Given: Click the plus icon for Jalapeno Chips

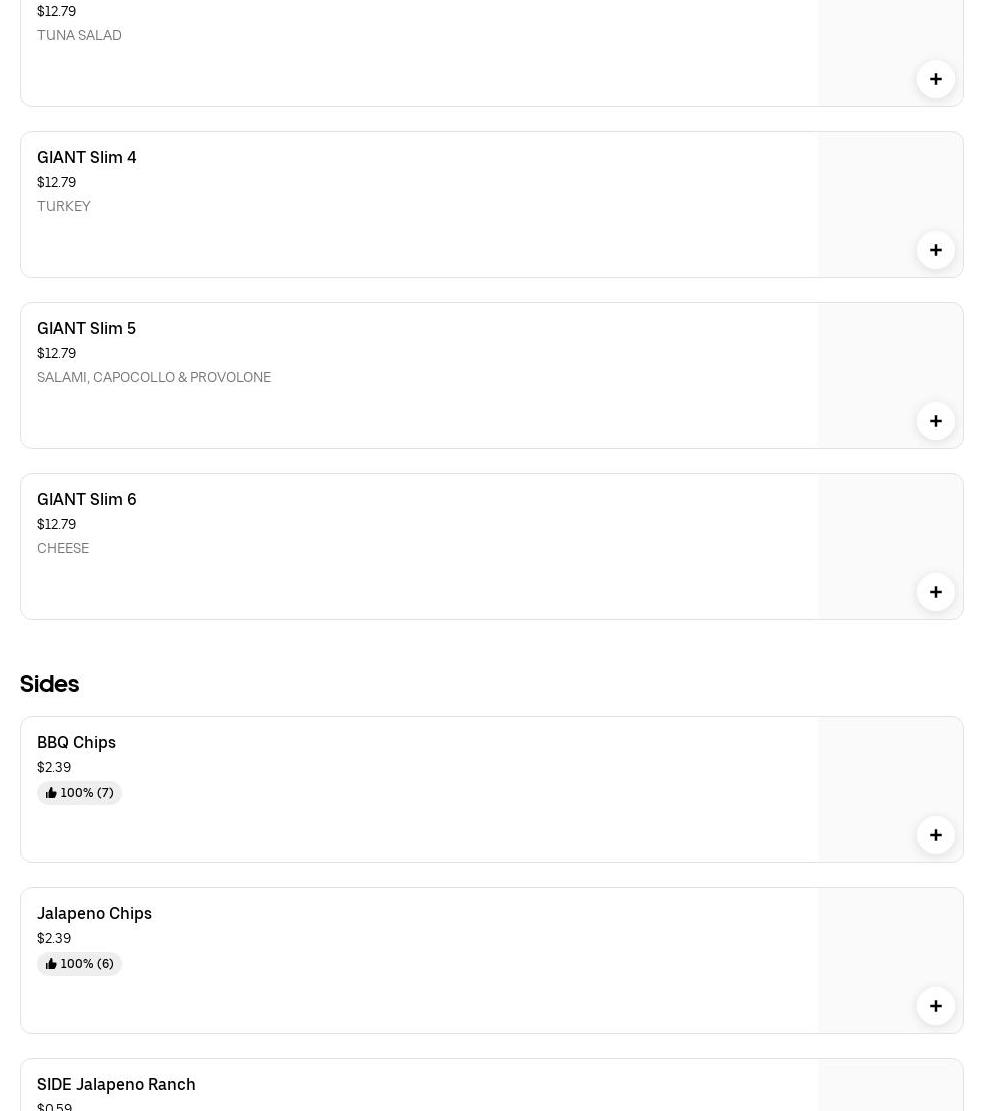Looking at the screenshot, I should click(935, 1006).
